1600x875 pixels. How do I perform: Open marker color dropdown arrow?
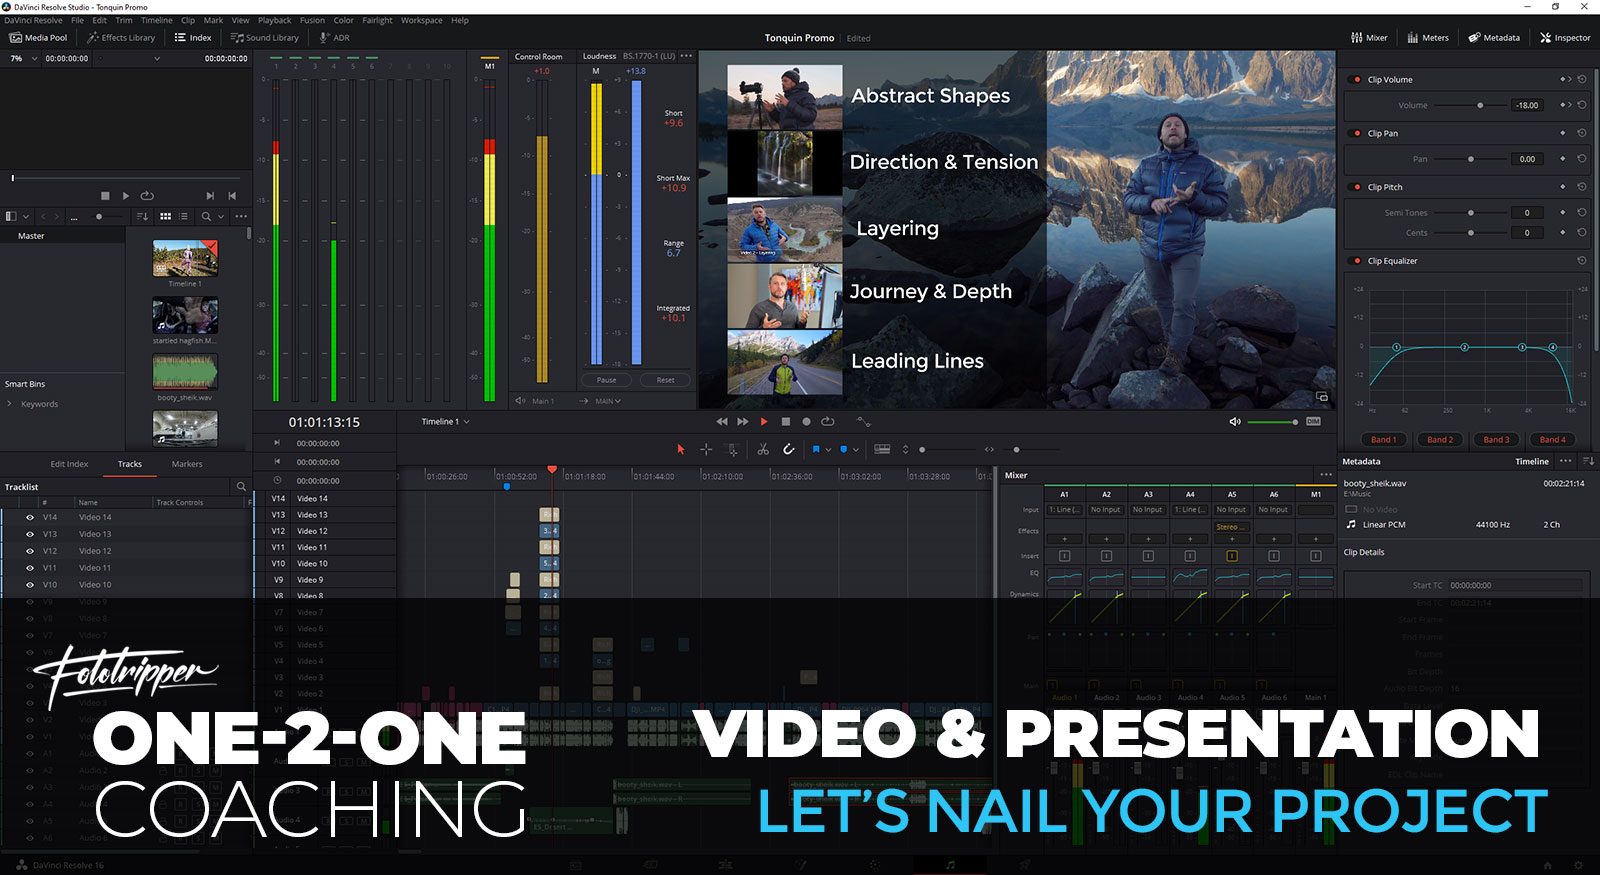click(856, 450)
